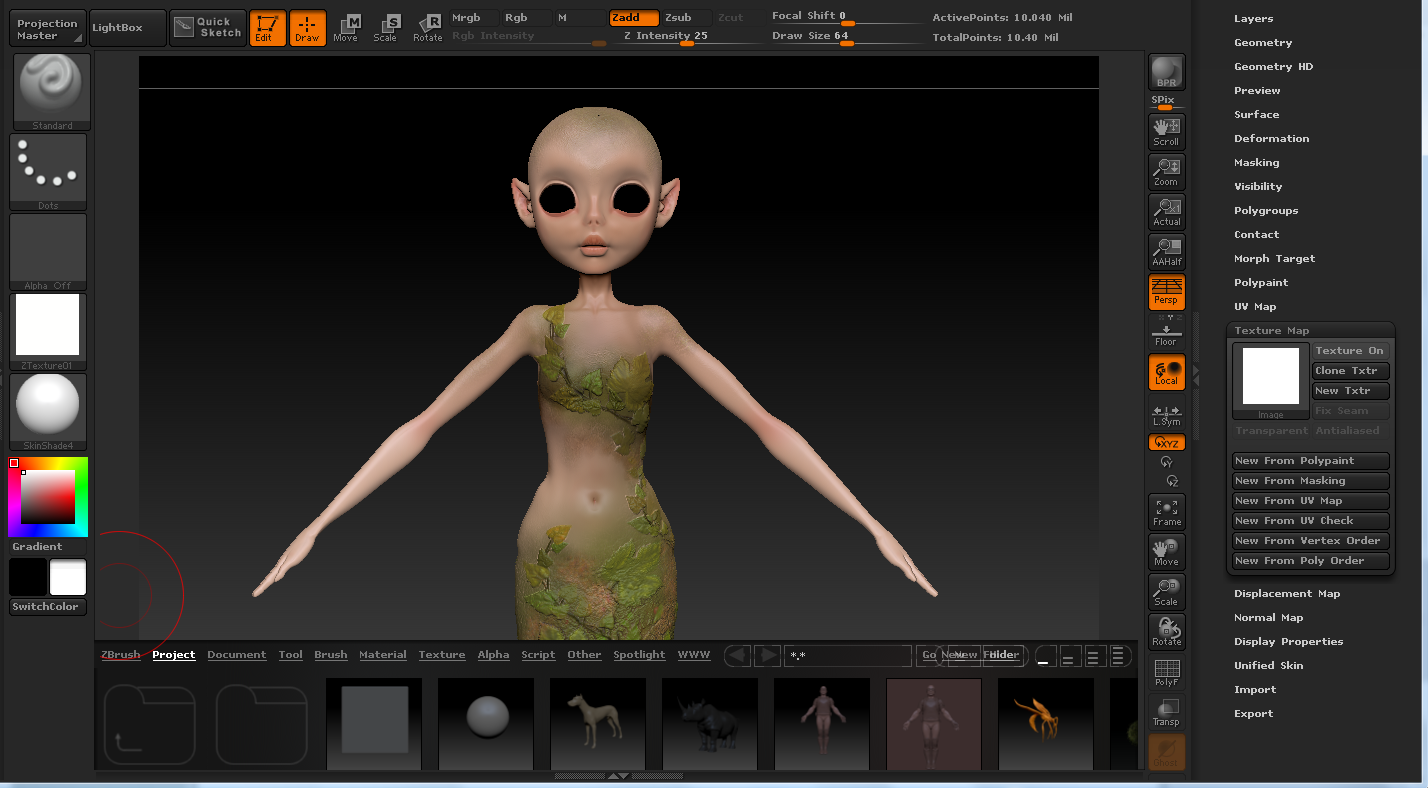Open the SkinShade4 material picker
The image size is (1428, 788).
(48, 411)
